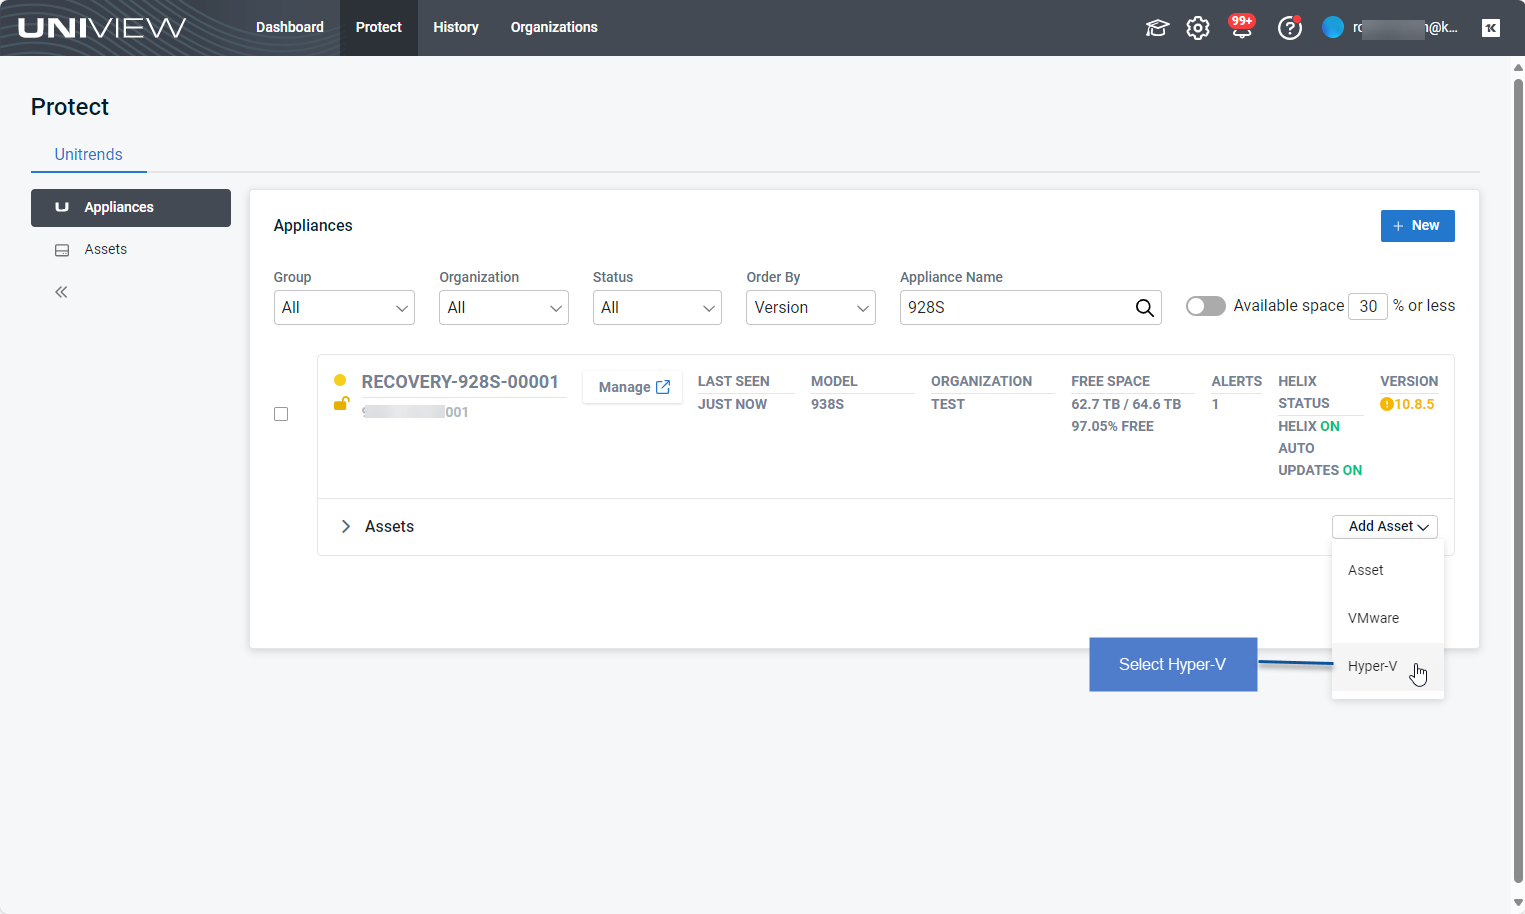Select Hyper-V from Add Asset menu
The image size is (1525, 914).
[1388, 666]
